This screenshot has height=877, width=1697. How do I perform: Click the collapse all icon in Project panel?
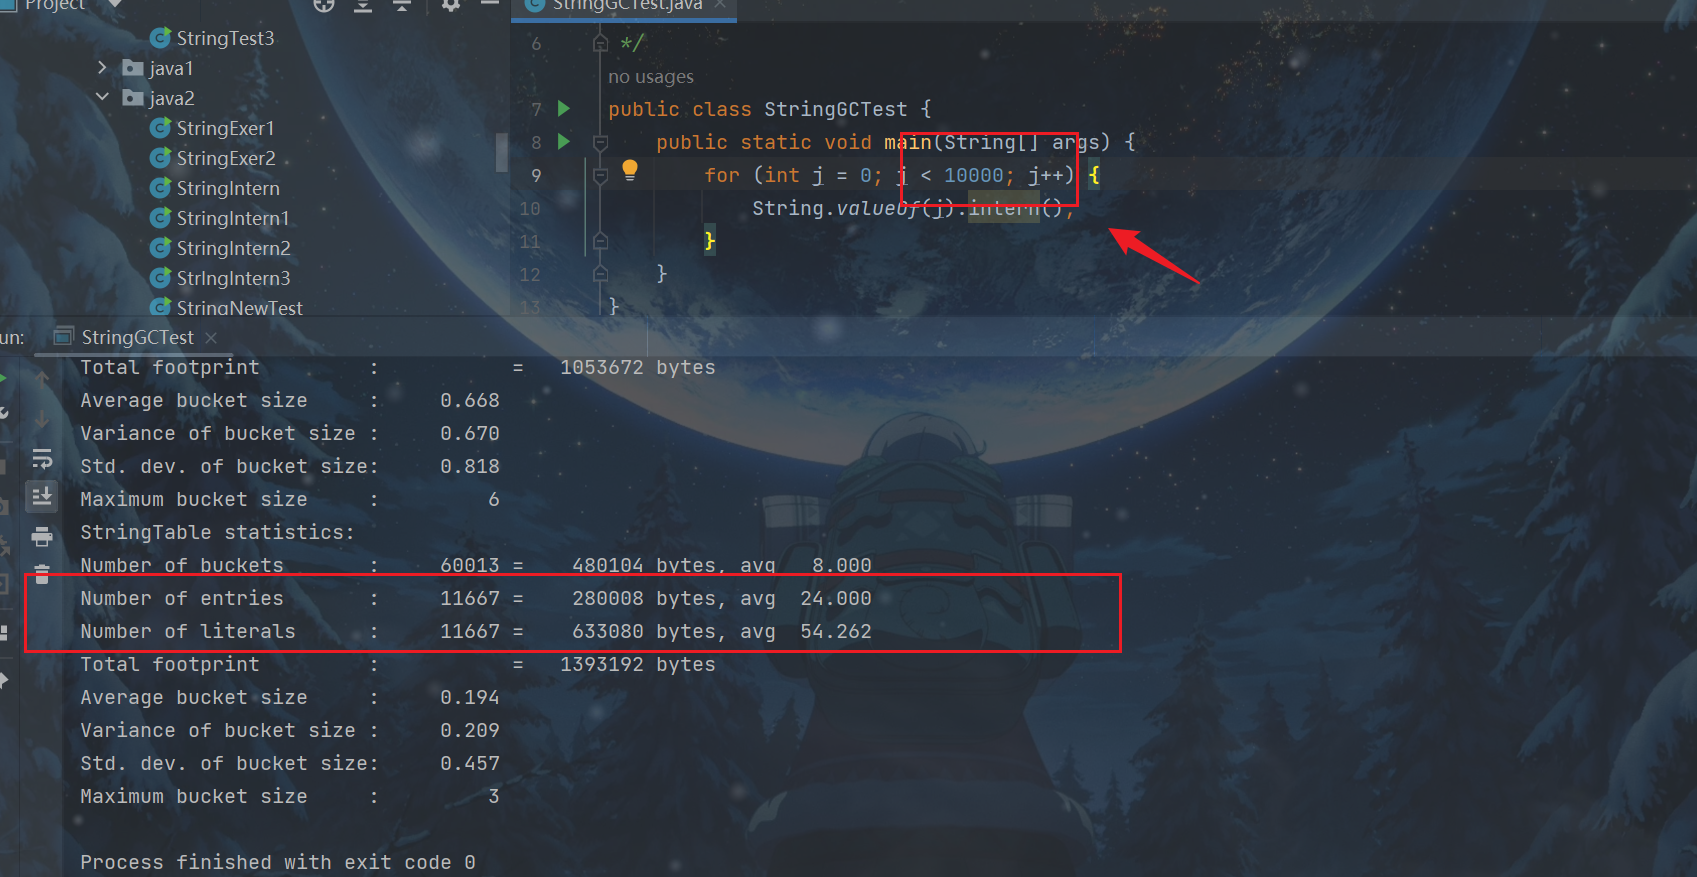[x=402, y=5]
